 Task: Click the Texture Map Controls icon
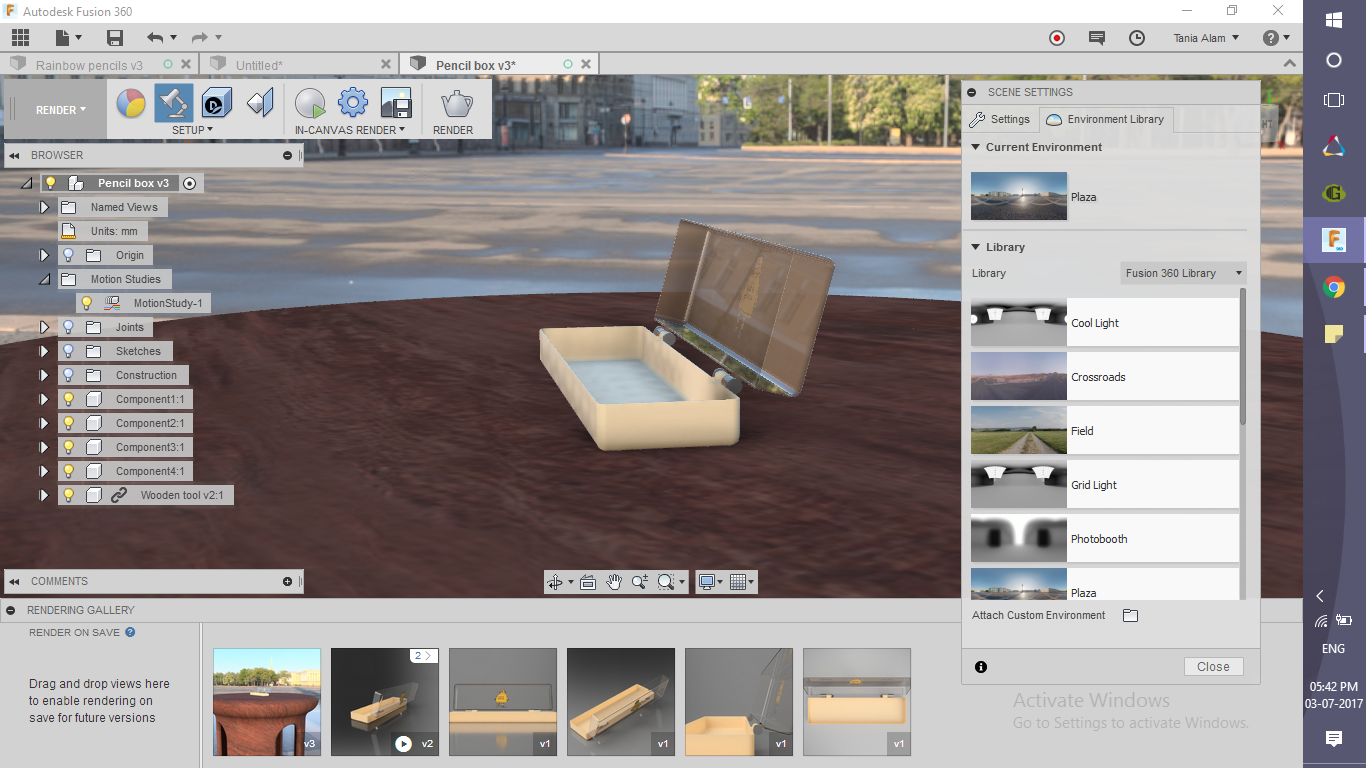tap(259, 103)
